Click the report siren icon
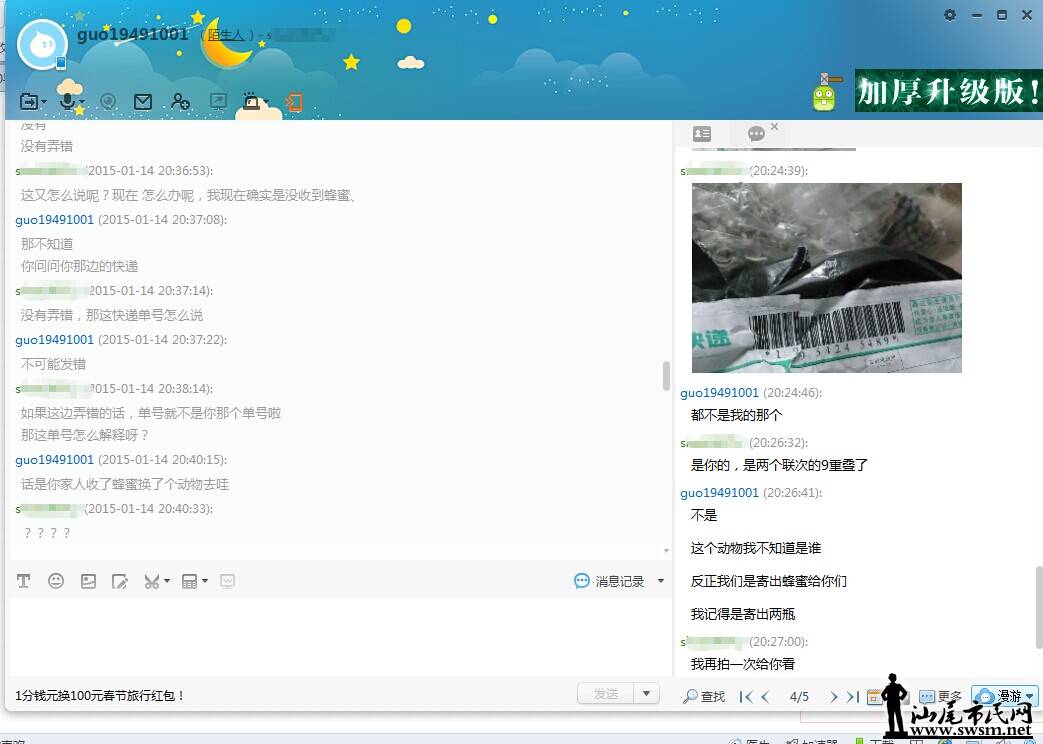This screenshot has height=744, width=1043. click(251, 101)
